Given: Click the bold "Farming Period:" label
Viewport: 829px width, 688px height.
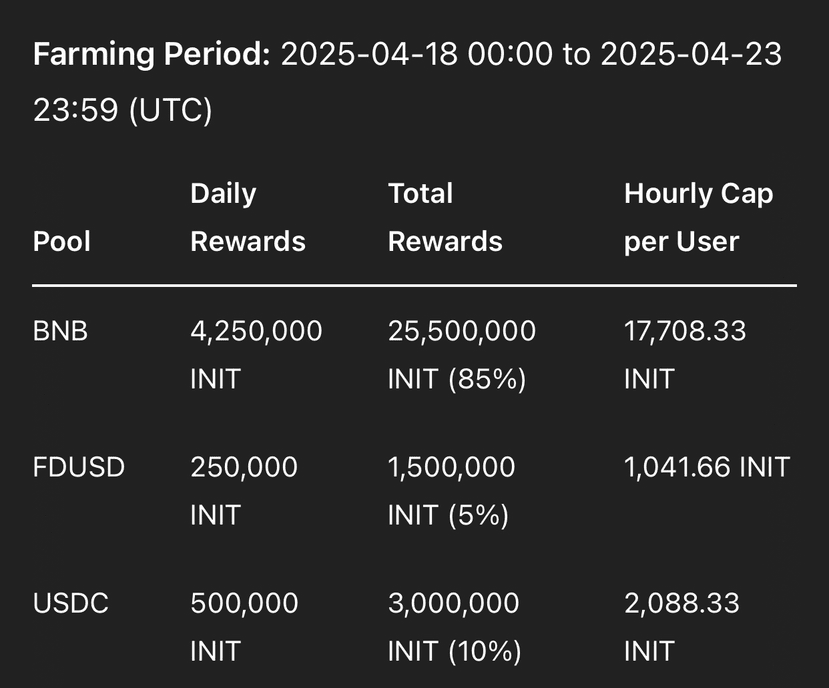Looking at the screenshot, I should 151,54.
